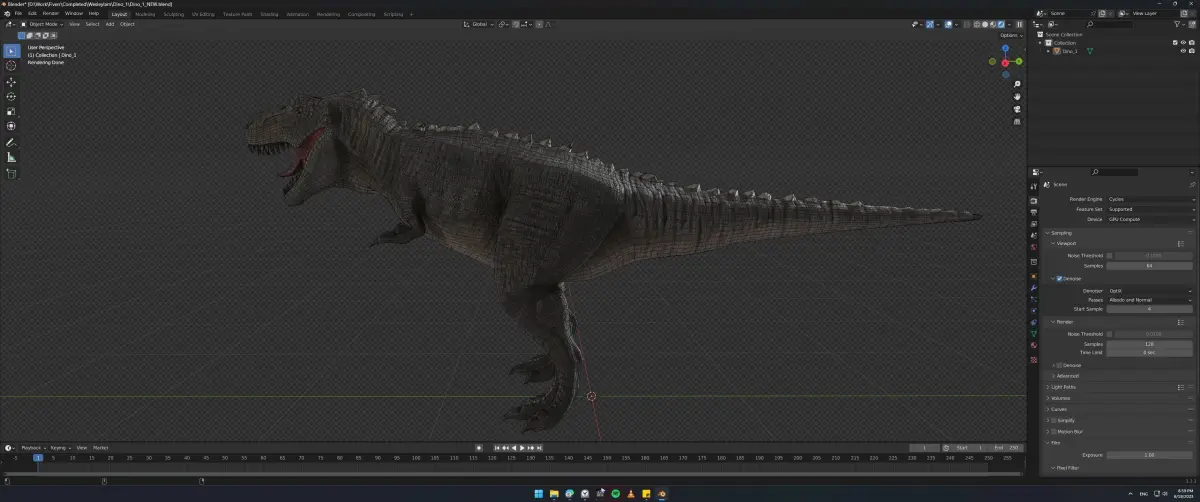Expand the Volumes panel

(1060, 398)
